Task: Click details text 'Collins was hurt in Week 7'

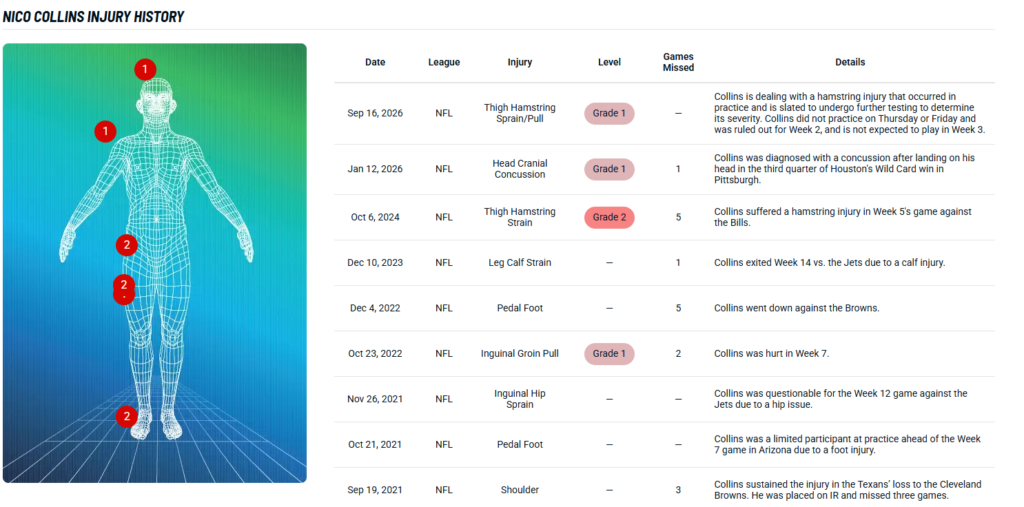Action: (771, 353)
